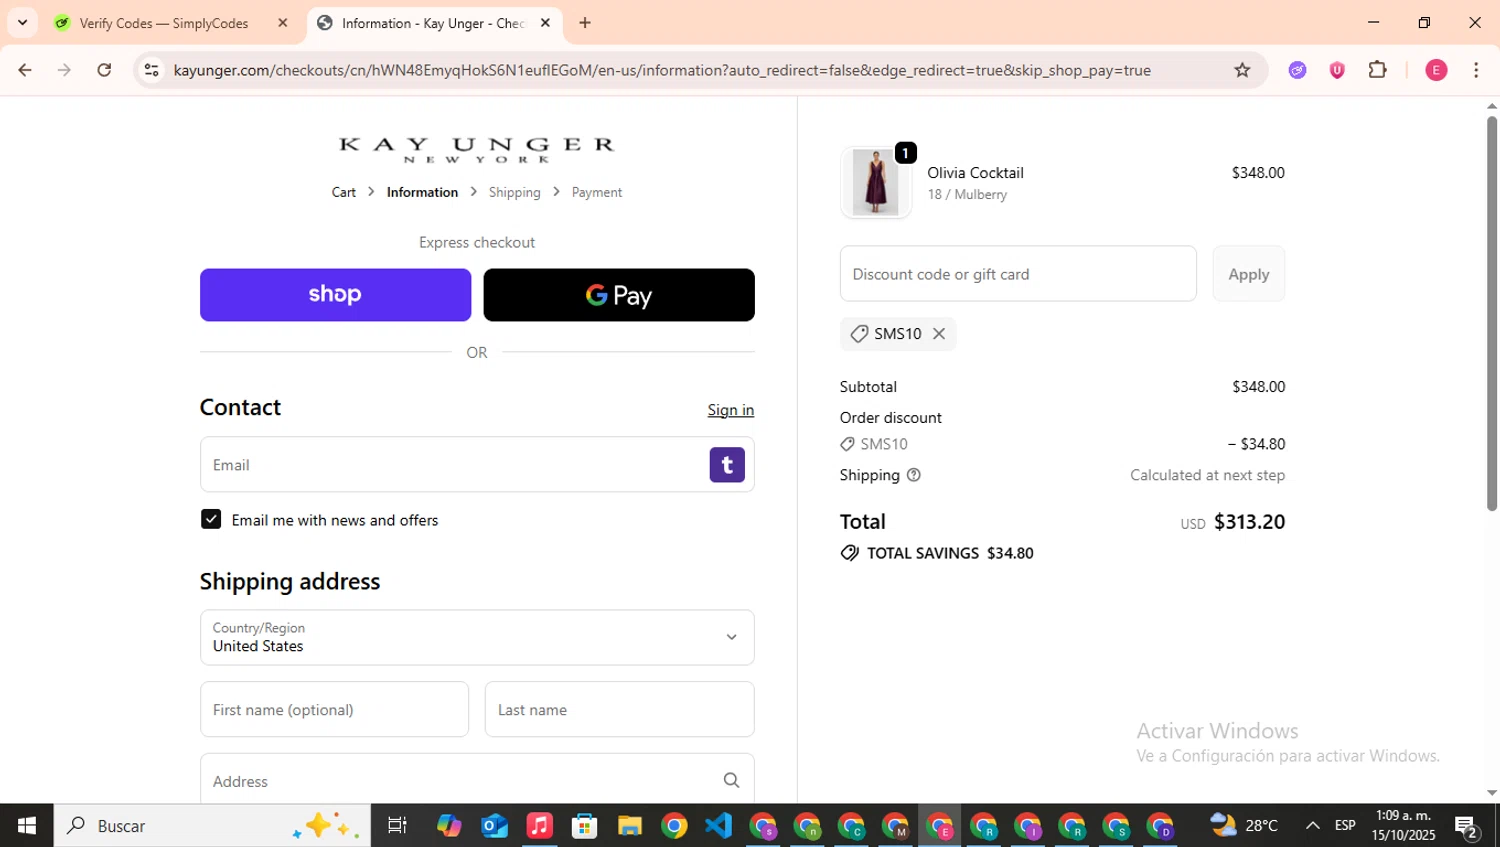Click the TOTAL SAVINGS tag icon

pos(850,553)
